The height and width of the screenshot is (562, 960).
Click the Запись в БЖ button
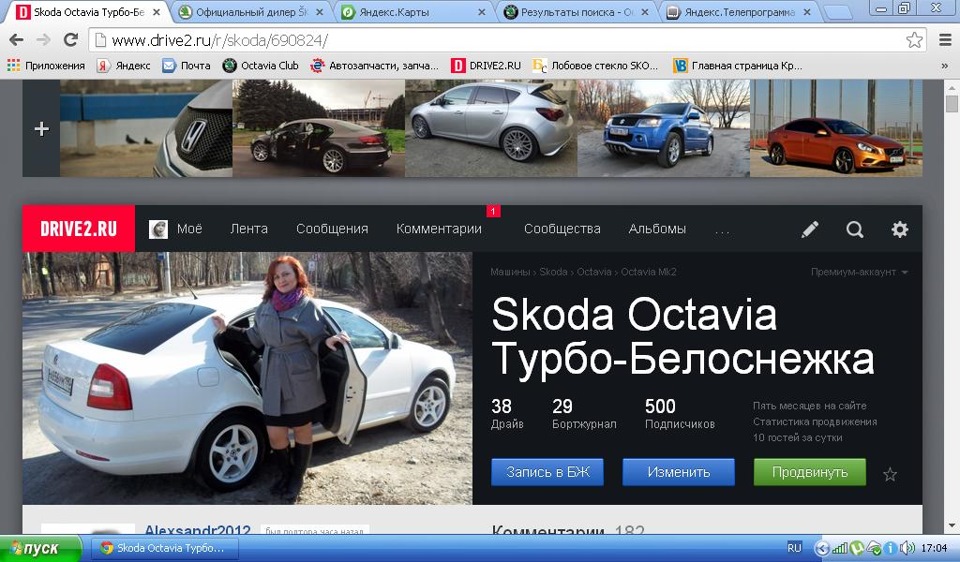point(547,472)
